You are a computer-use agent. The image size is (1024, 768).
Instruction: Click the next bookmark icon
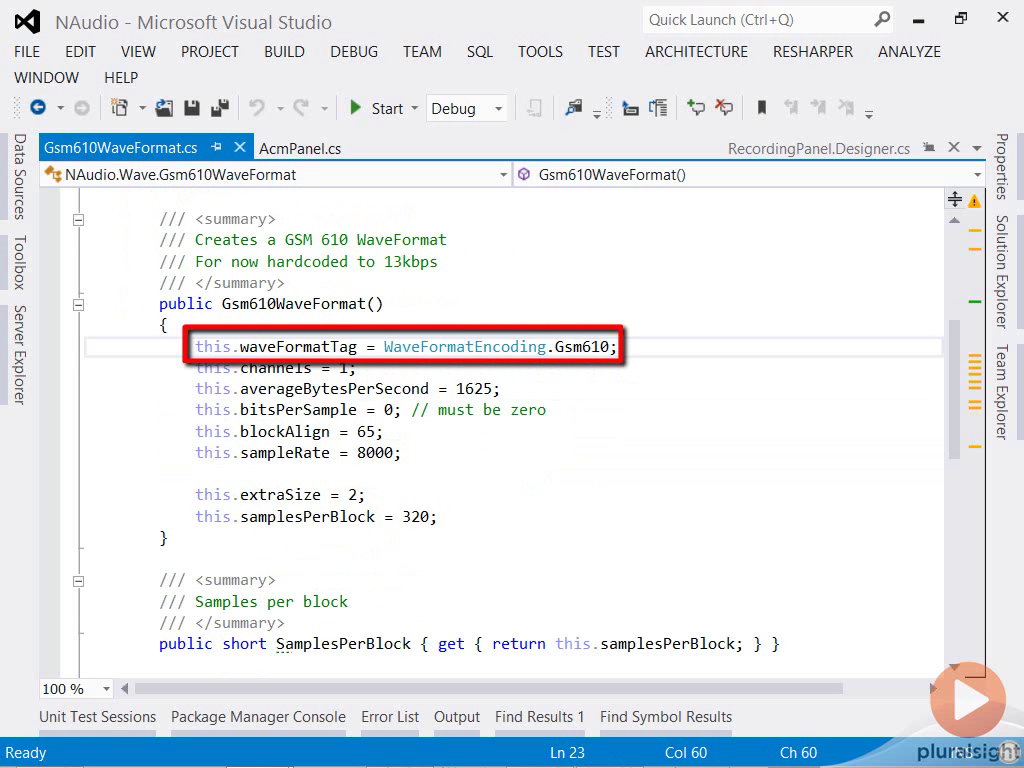818,108
